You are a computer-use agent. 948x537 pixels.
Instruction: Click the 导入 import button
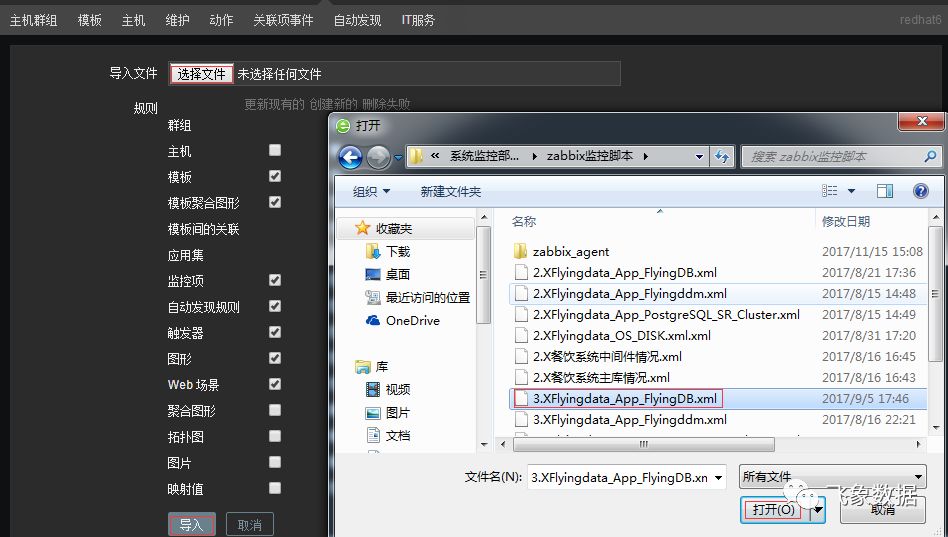pos(192,524)
